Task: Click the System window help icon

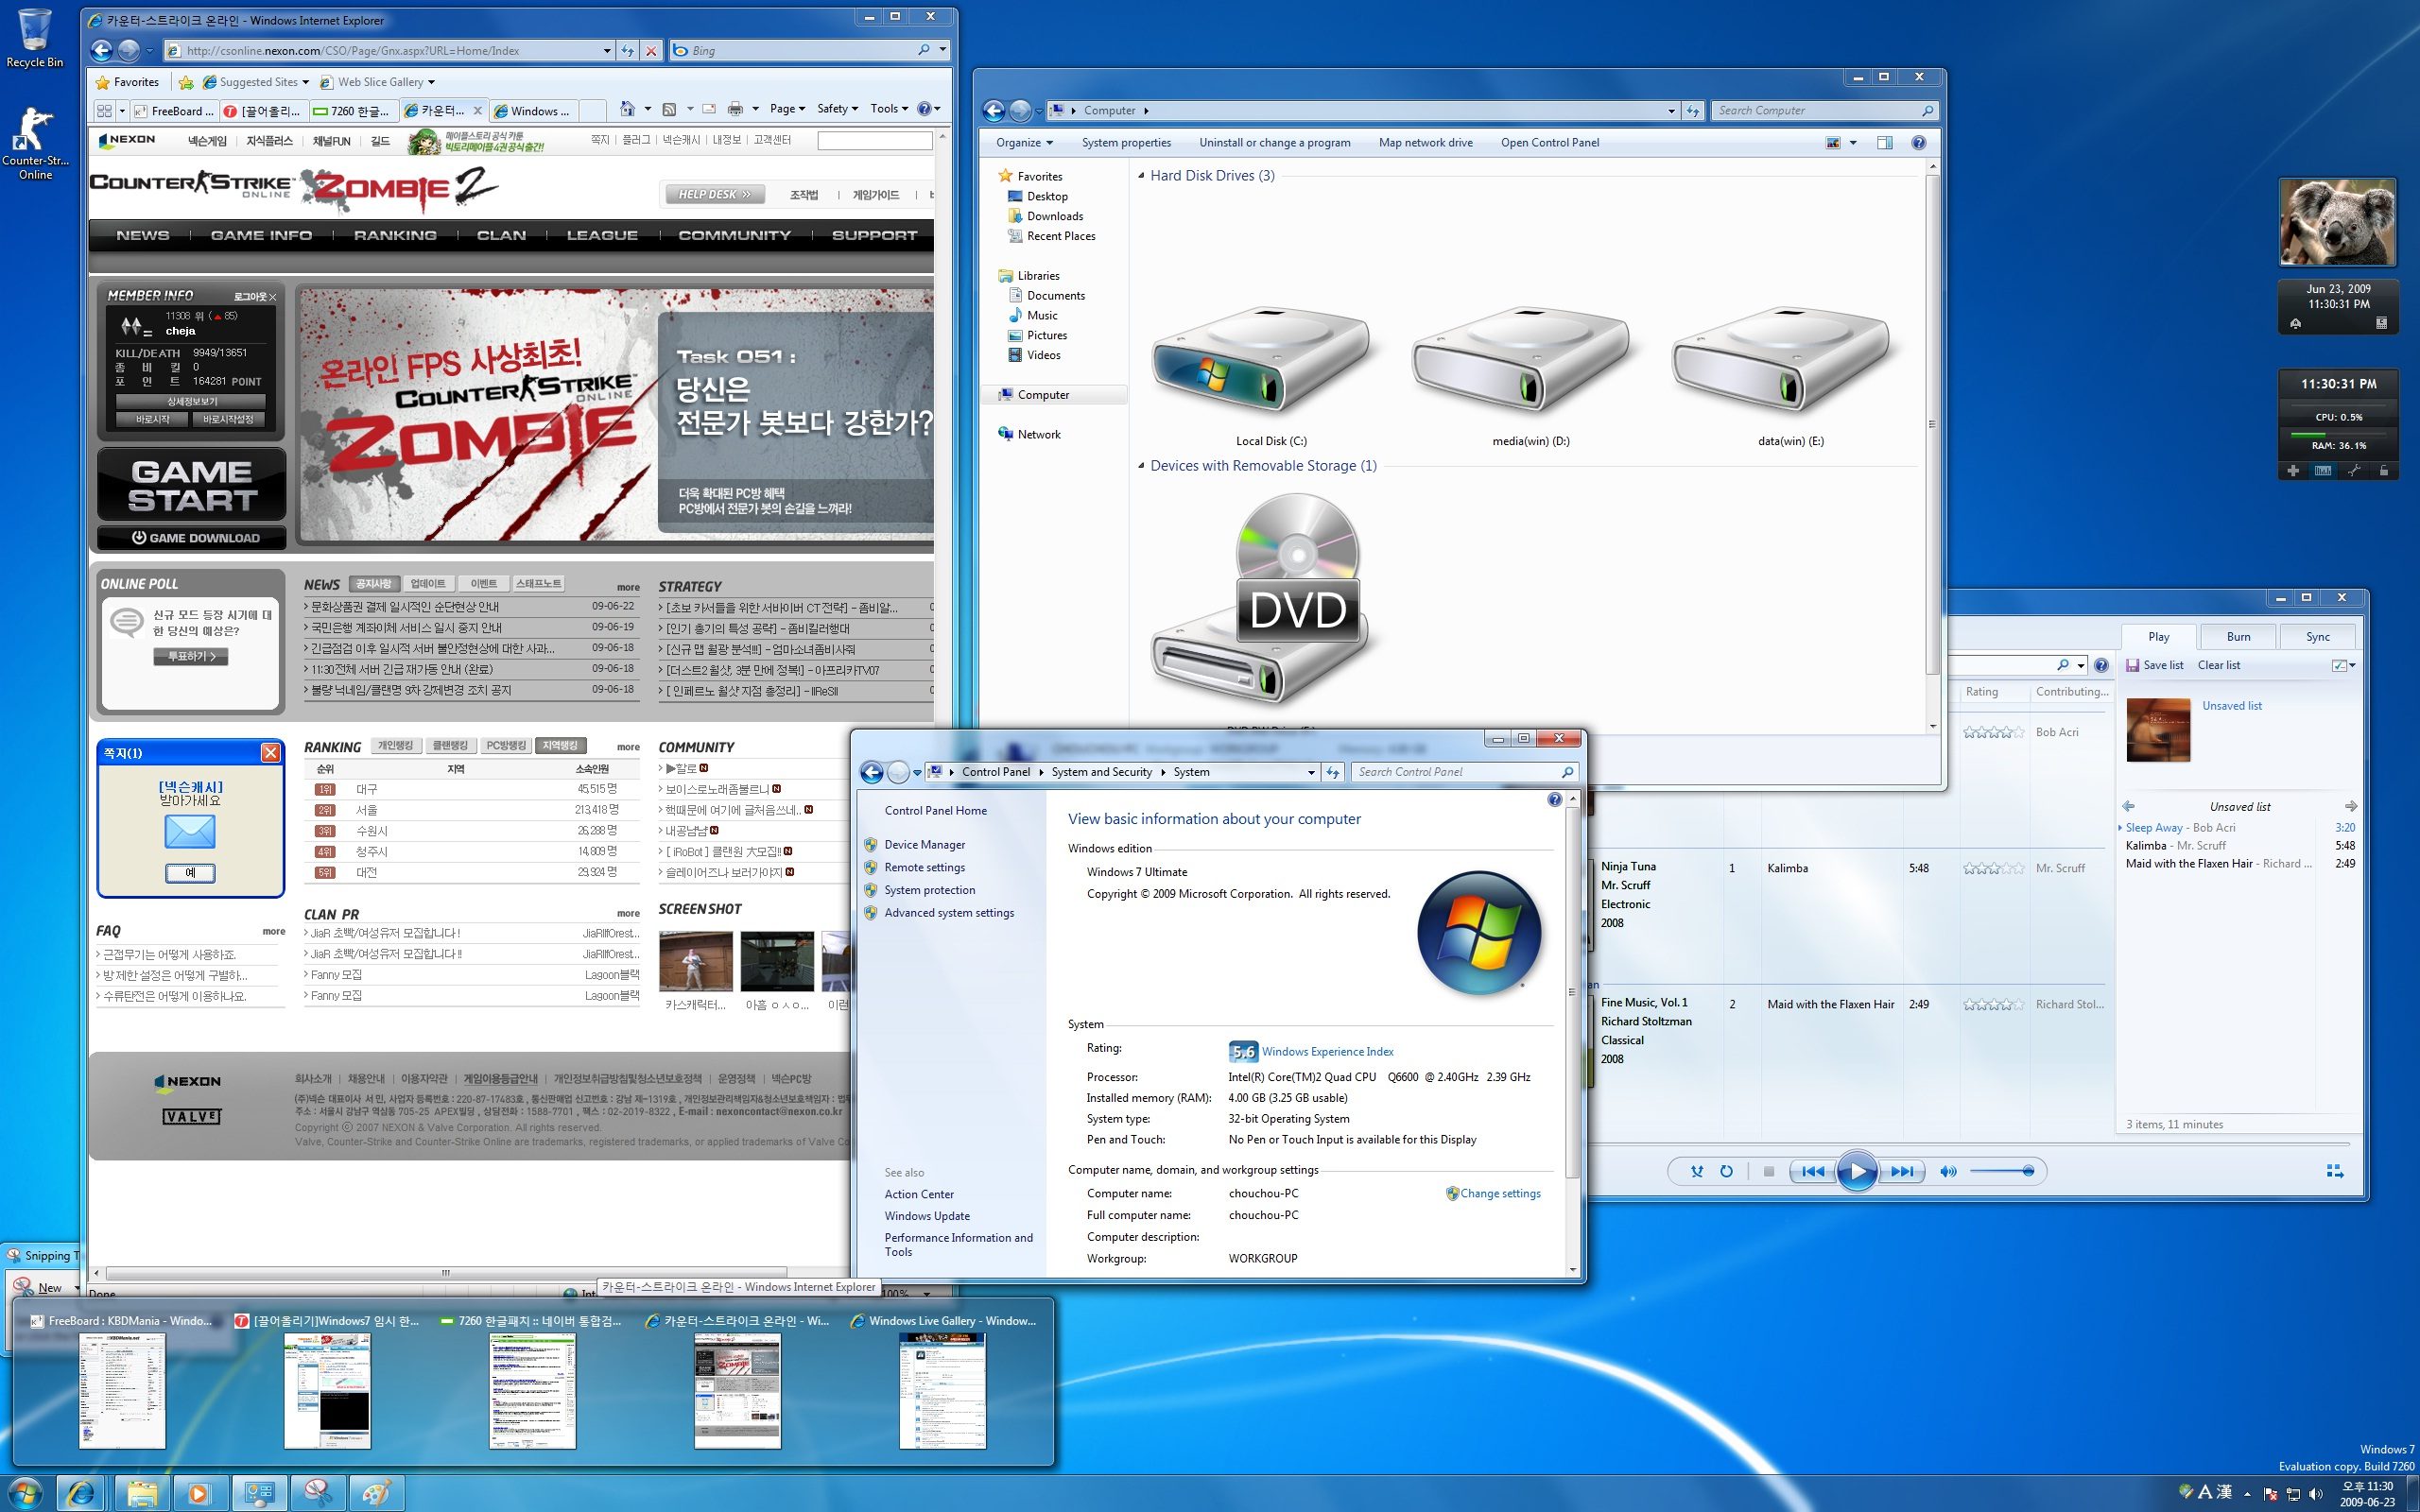Action: (x=1554, y=799)
